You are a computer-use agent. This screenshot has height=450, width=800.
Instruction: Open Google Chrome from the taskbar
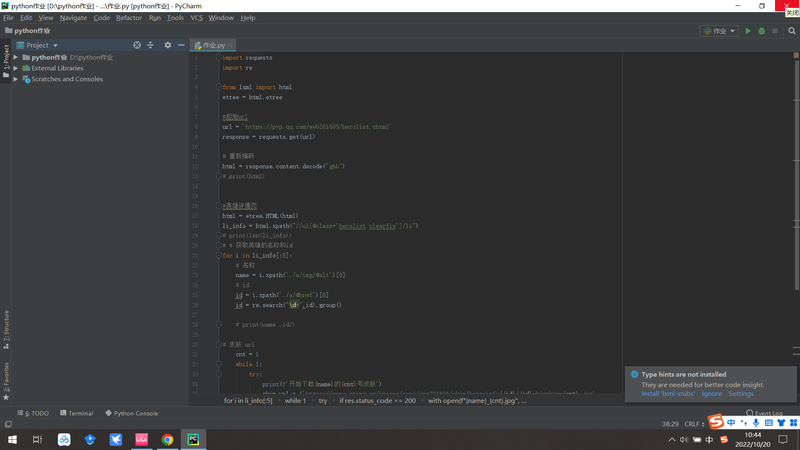167,440
